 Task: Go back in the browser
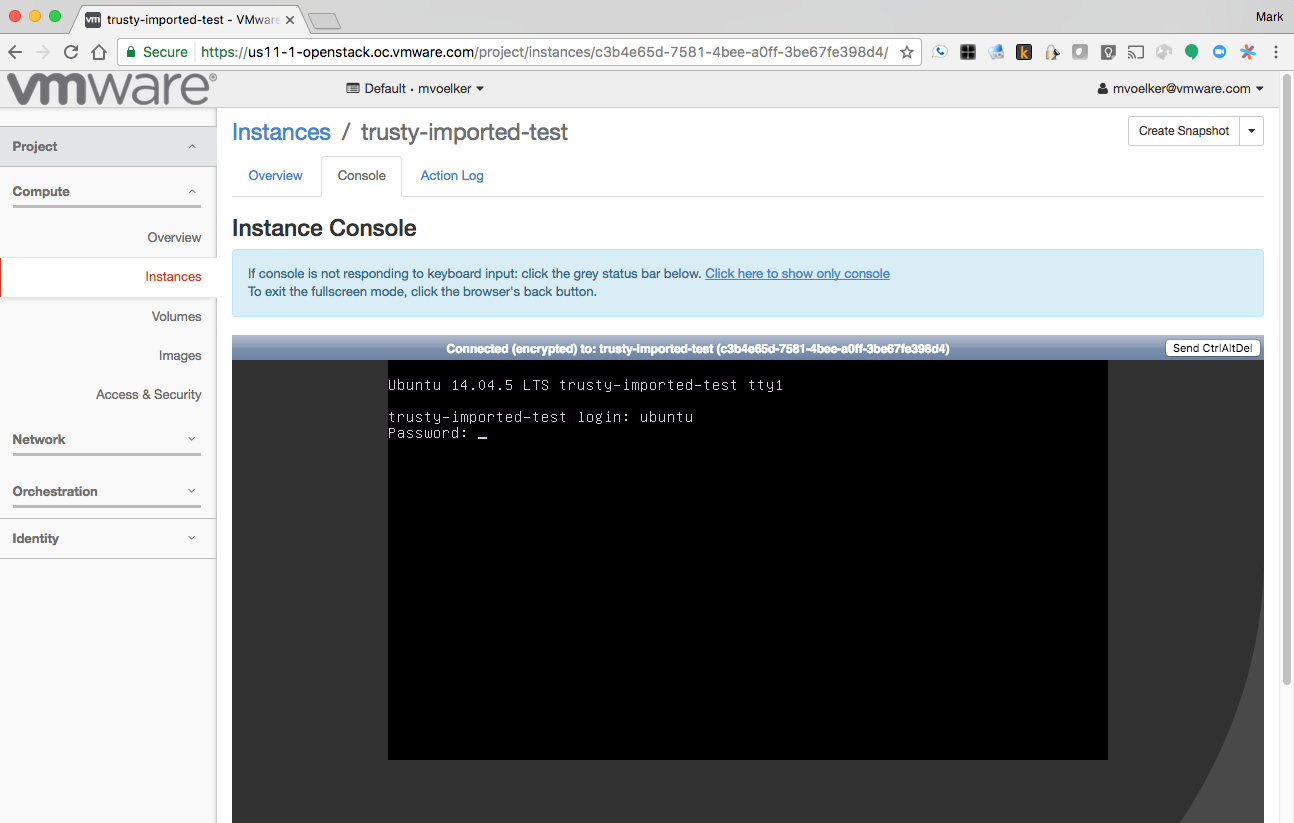[15, 52]
